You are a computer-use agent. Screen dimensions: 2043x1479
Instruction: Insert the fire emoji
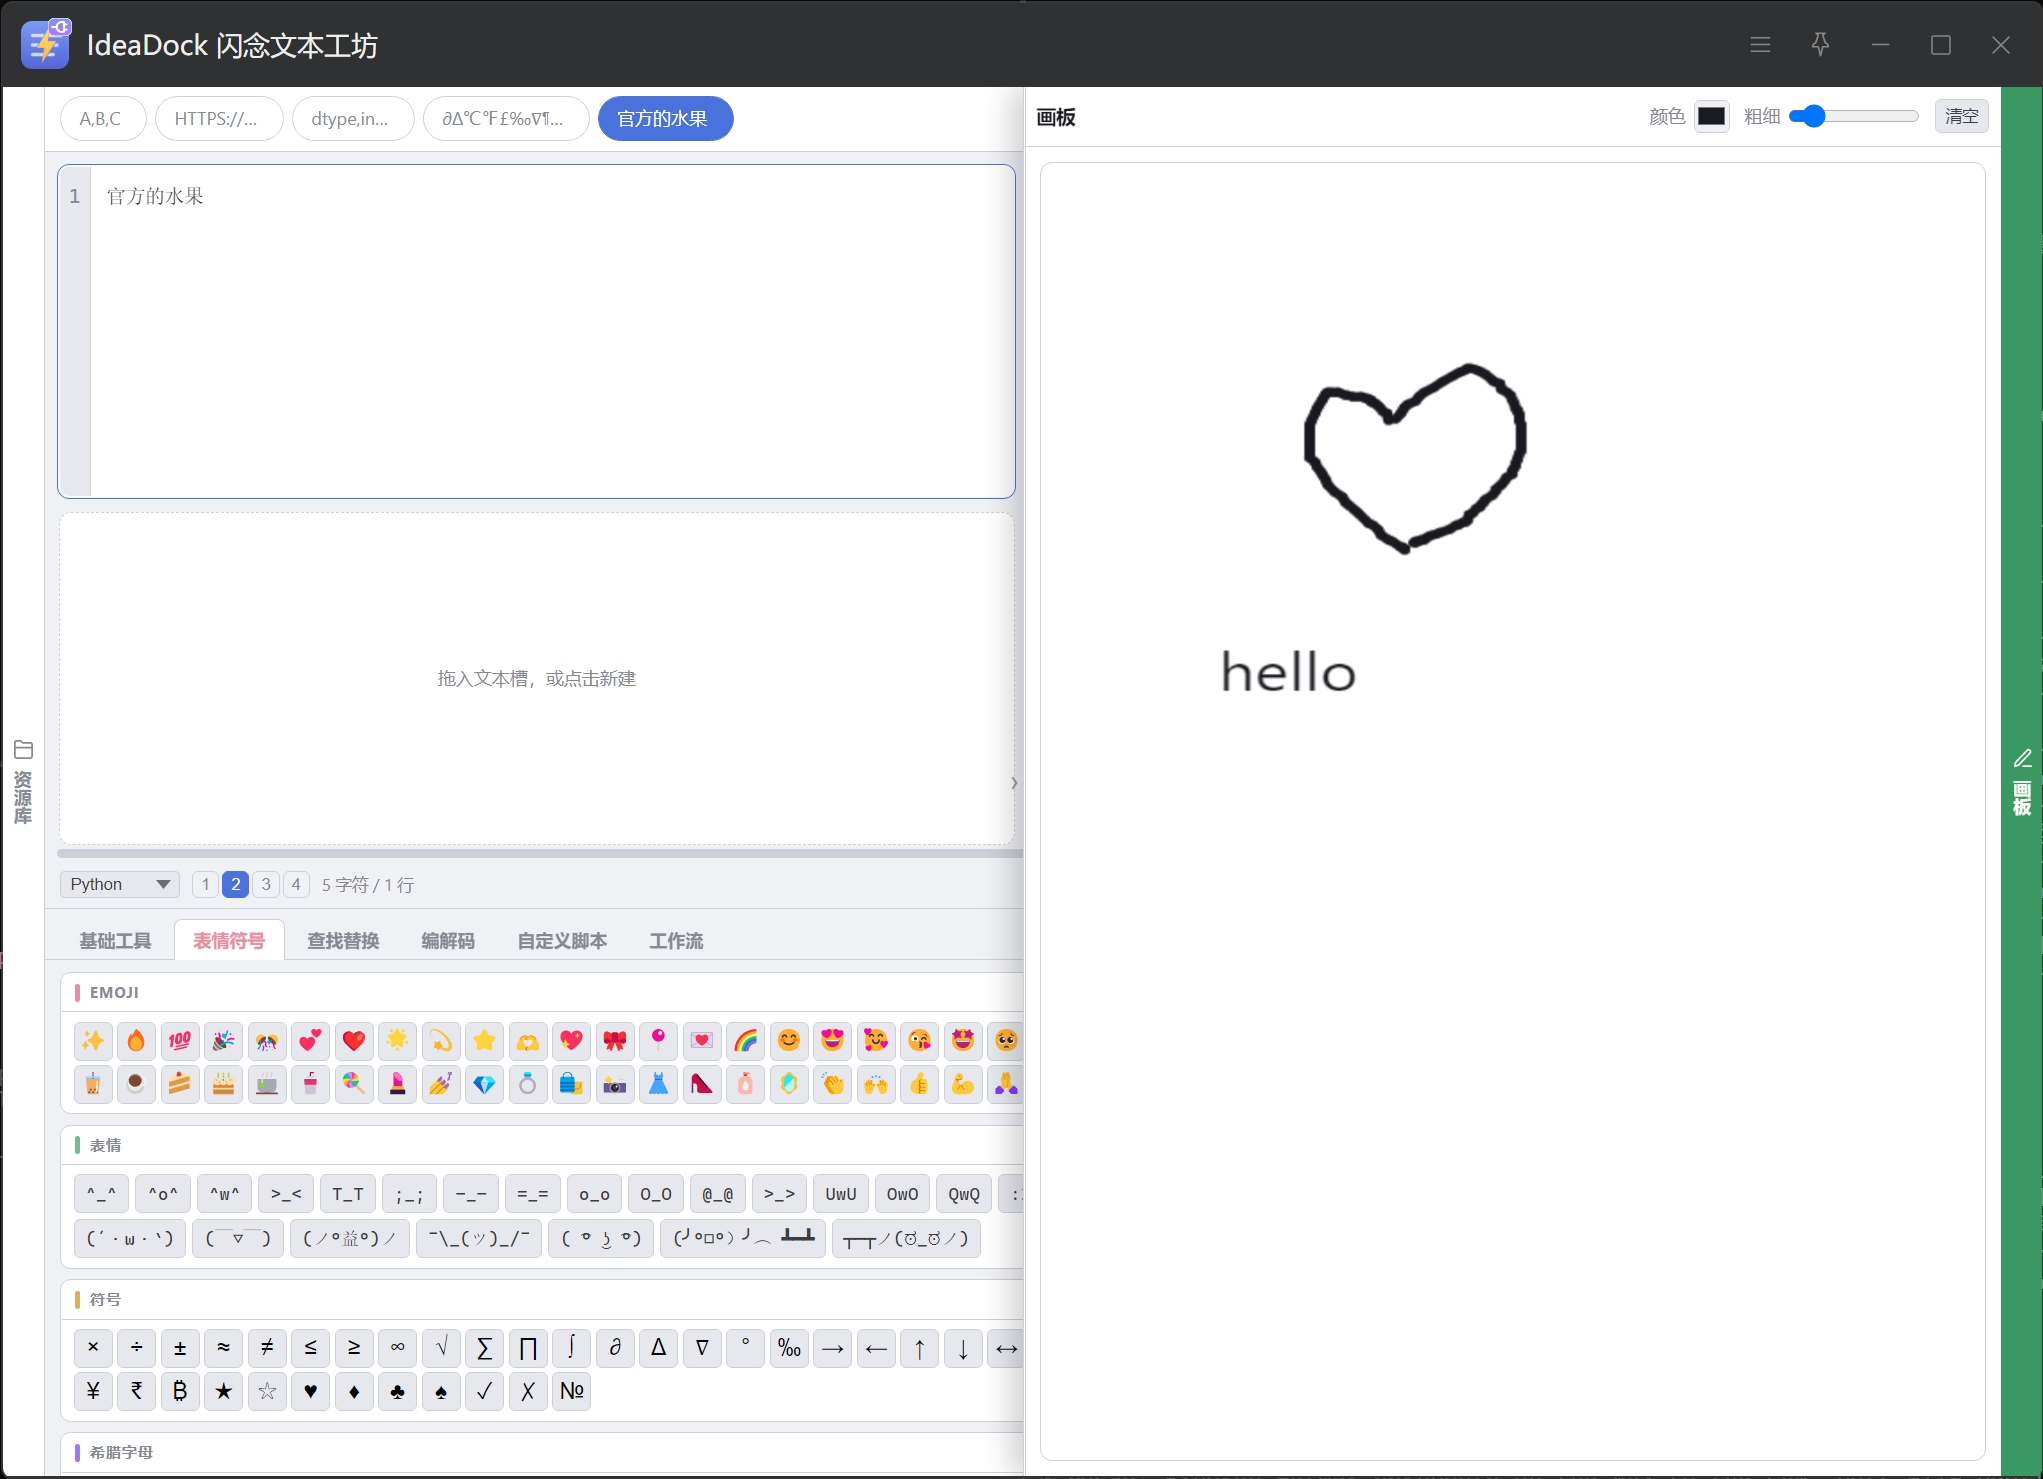[136, 1041]
